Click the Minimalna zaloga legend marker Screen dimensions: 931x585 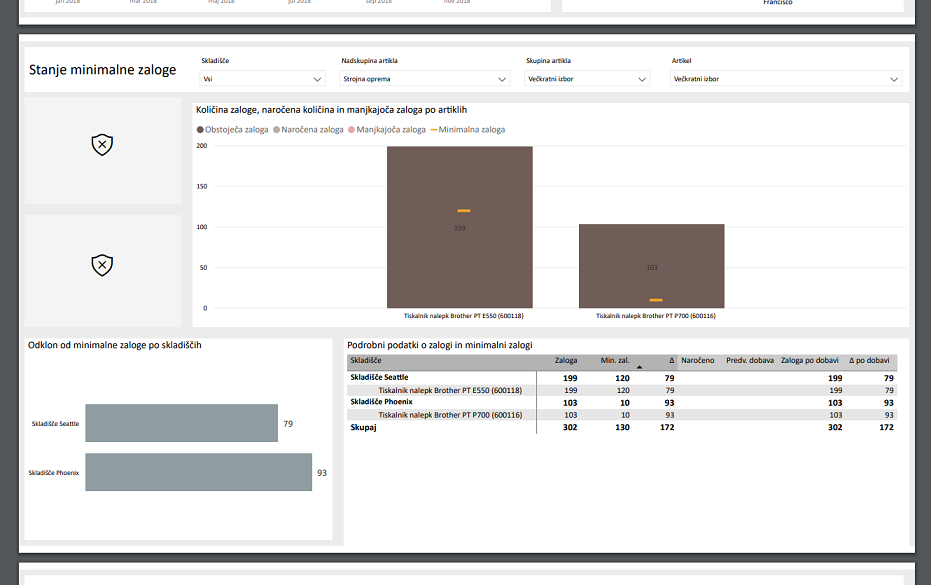pyautogui.click(x=434, y=129)
